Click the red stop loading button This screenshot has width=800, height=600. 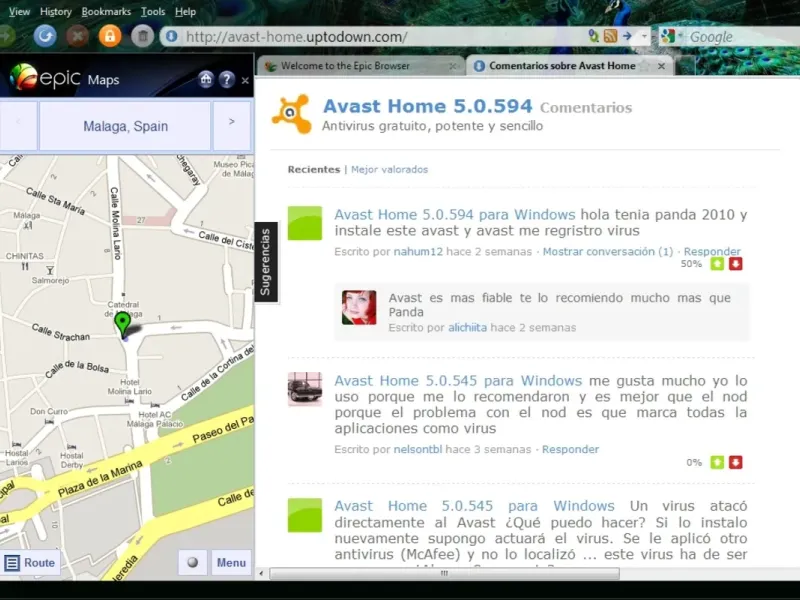point(77,36)
